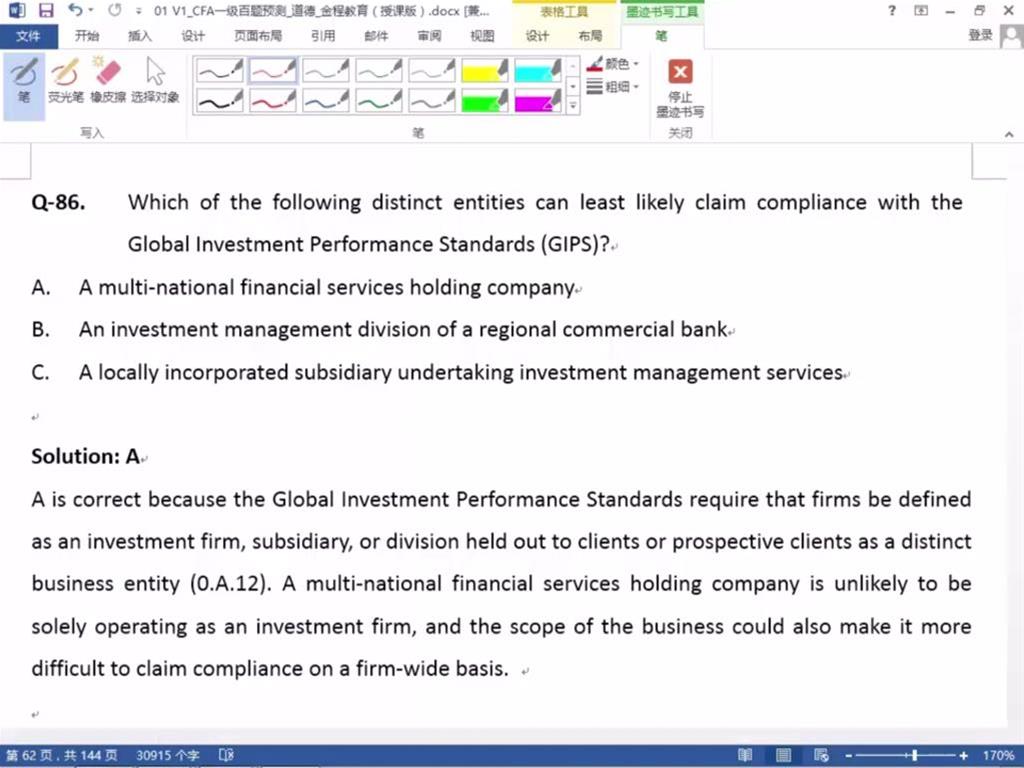Click the Word application icon

pyautogui.click(x=16, y=10)
